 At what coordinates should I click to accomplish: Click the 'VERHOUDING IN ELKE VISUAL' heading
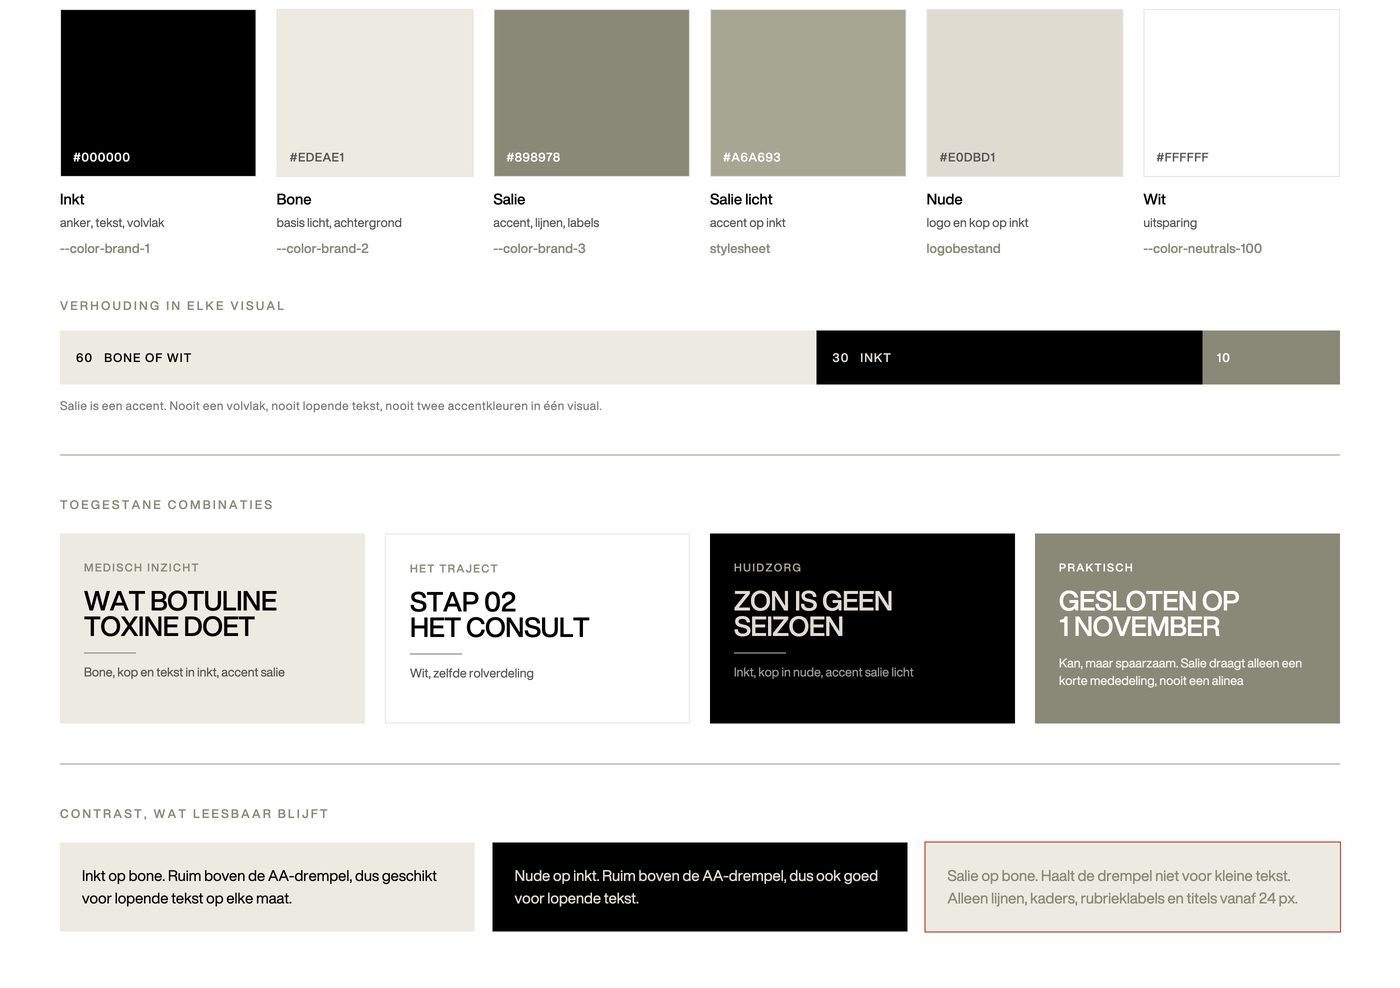(x=172, y=306)
